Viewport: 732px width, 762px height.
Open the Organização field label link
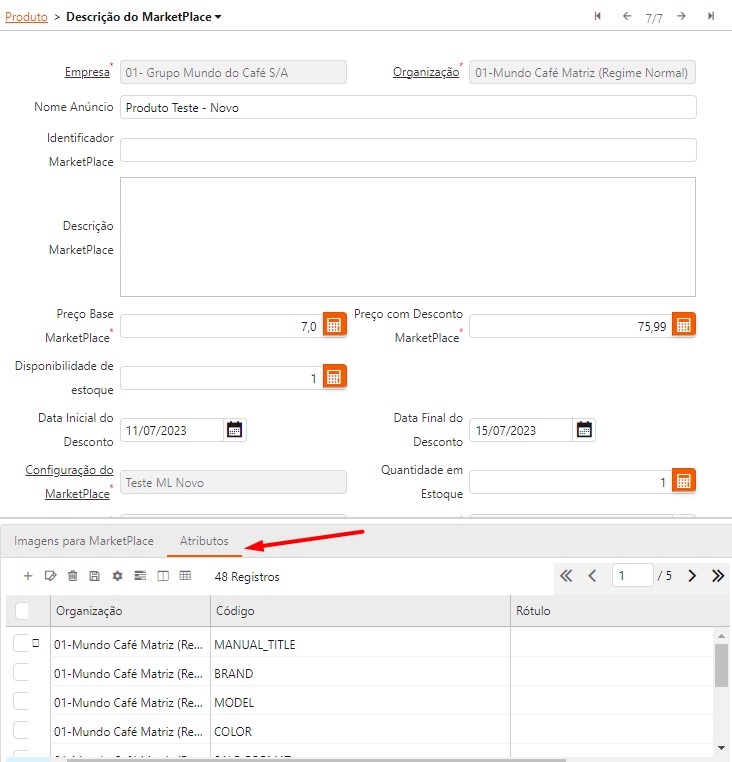[x=425, y=72]
